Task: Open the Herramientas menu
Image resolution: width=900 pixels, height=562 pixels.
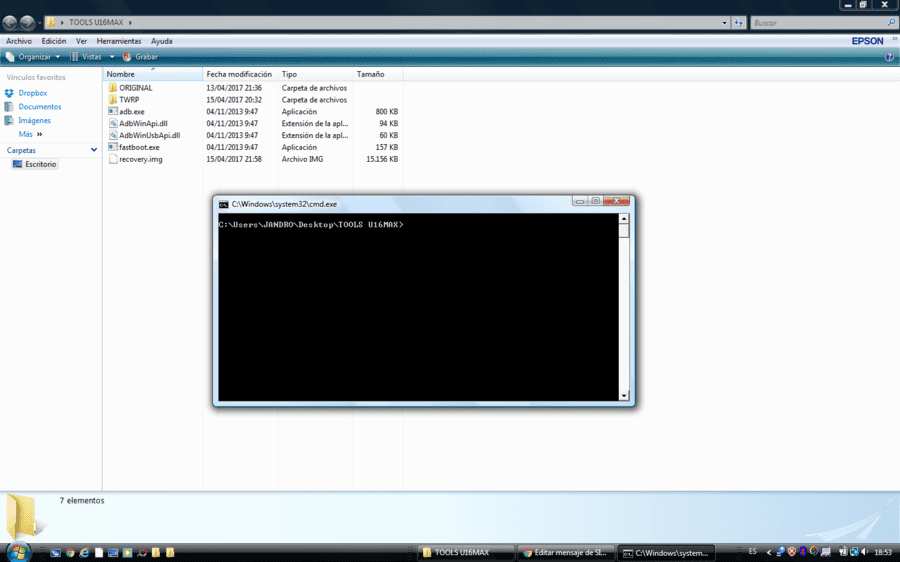Action: tap(119, 41)
